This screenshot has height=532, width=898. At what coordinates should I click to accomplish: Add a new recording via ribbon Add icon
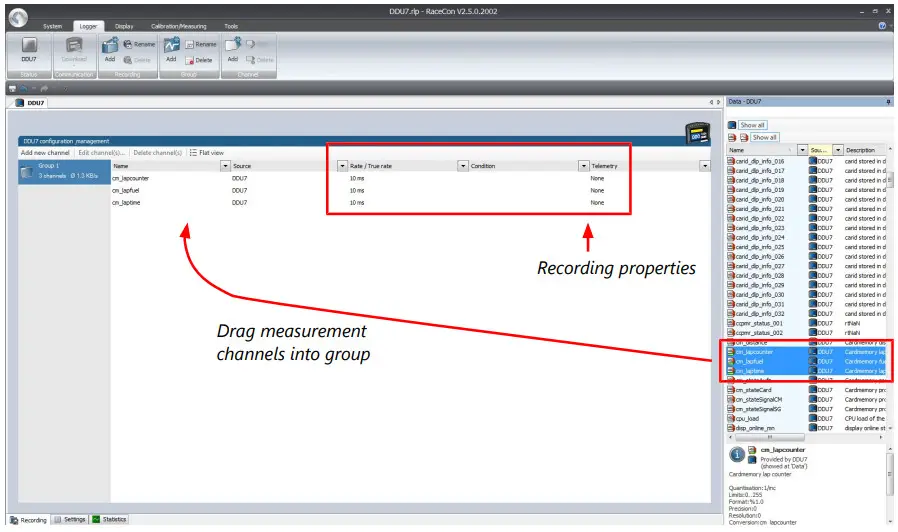coord(110,45)
